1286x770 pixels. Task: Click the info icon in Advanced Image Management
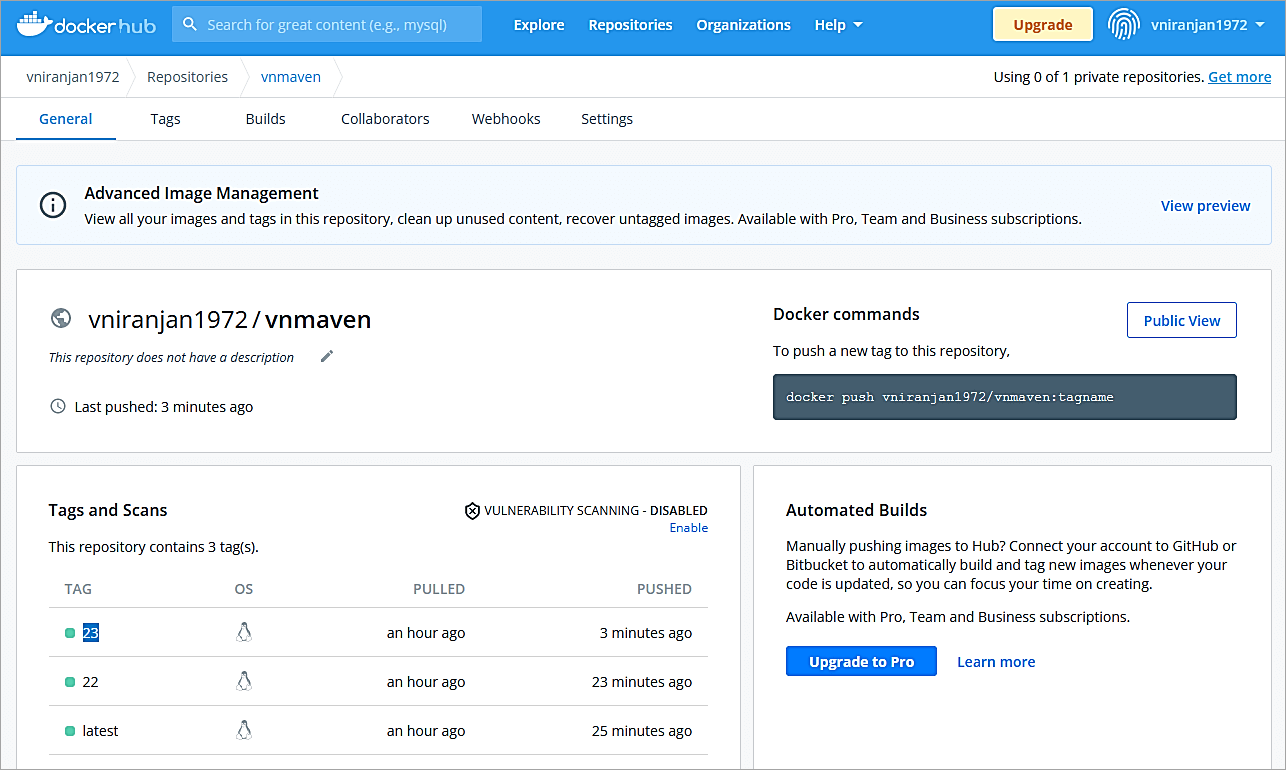tap(53, 206)
